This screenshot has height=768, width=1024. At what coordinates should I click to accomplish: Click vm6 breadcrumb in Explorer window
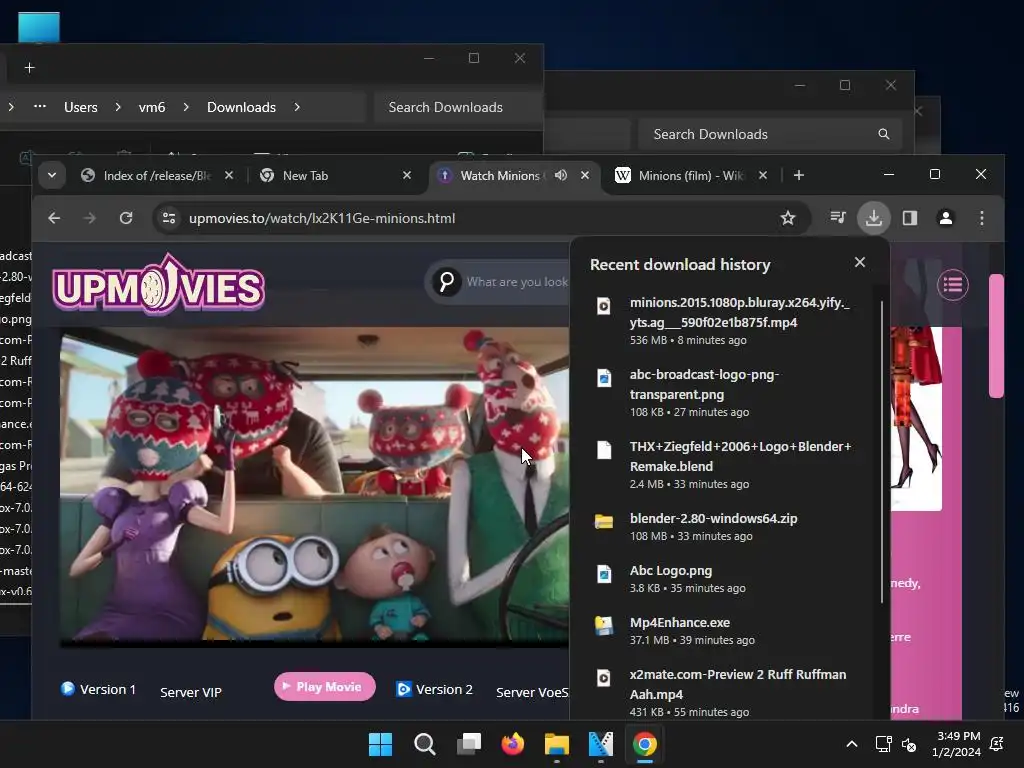(x=152, y=107)
